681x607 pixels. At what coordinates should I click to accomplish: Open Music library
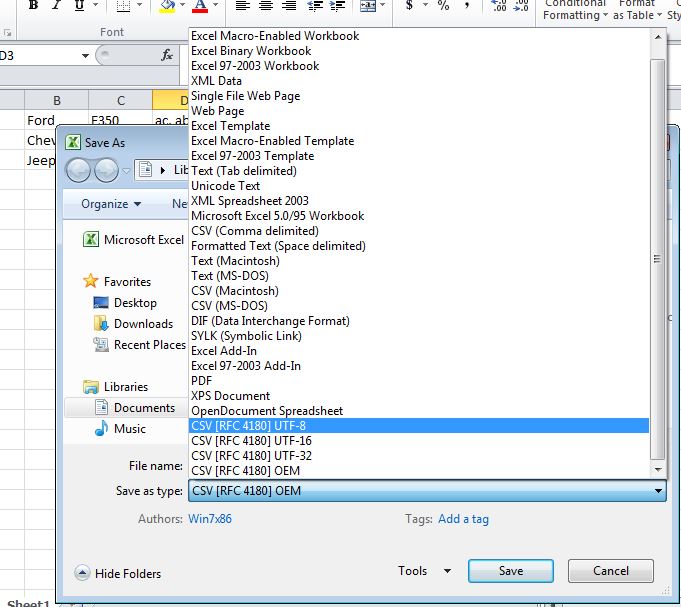120,429
